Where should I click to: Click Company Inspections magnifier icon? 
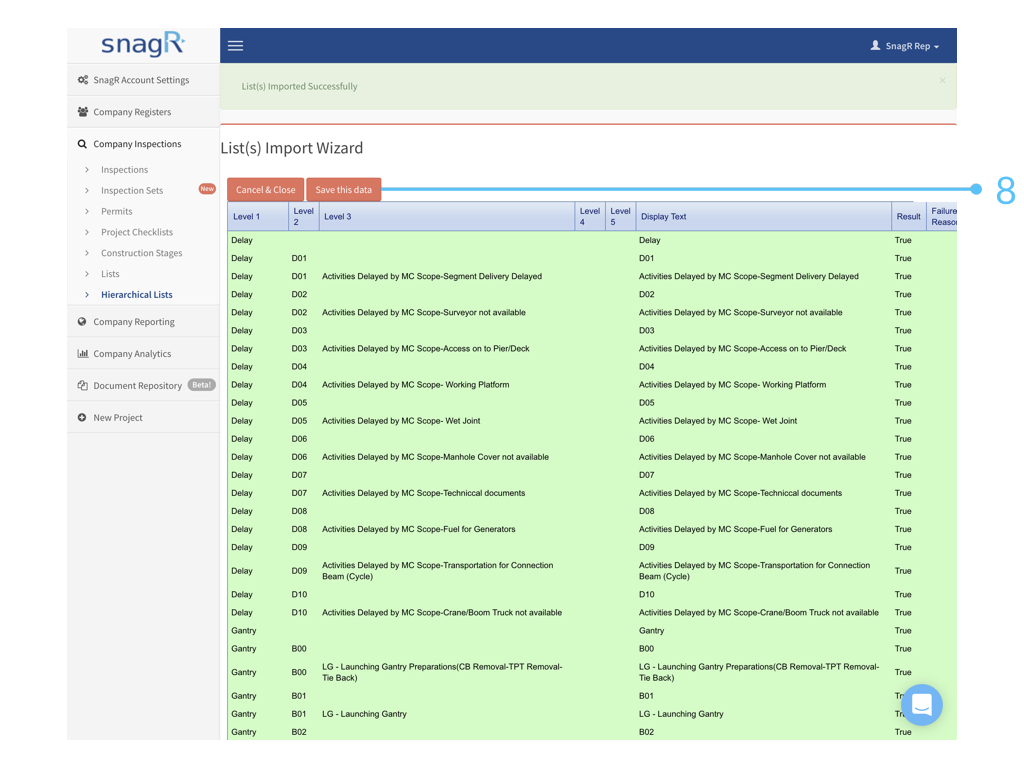coord(82,144)
